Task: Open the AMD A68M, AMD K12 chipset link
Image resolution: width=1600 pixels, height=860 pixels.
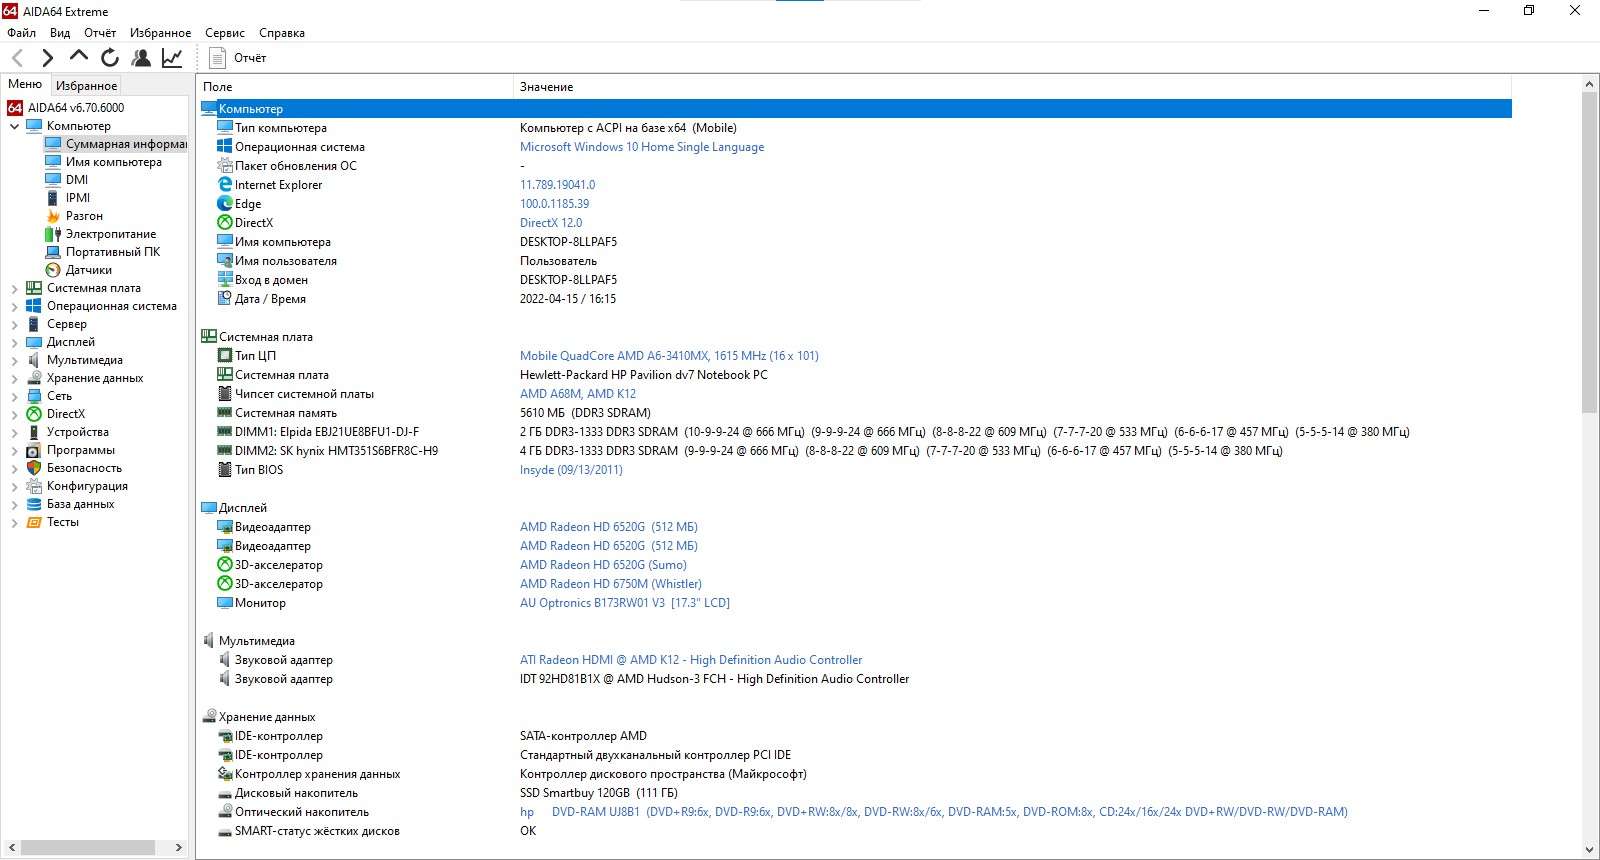Action: (578, 394)
